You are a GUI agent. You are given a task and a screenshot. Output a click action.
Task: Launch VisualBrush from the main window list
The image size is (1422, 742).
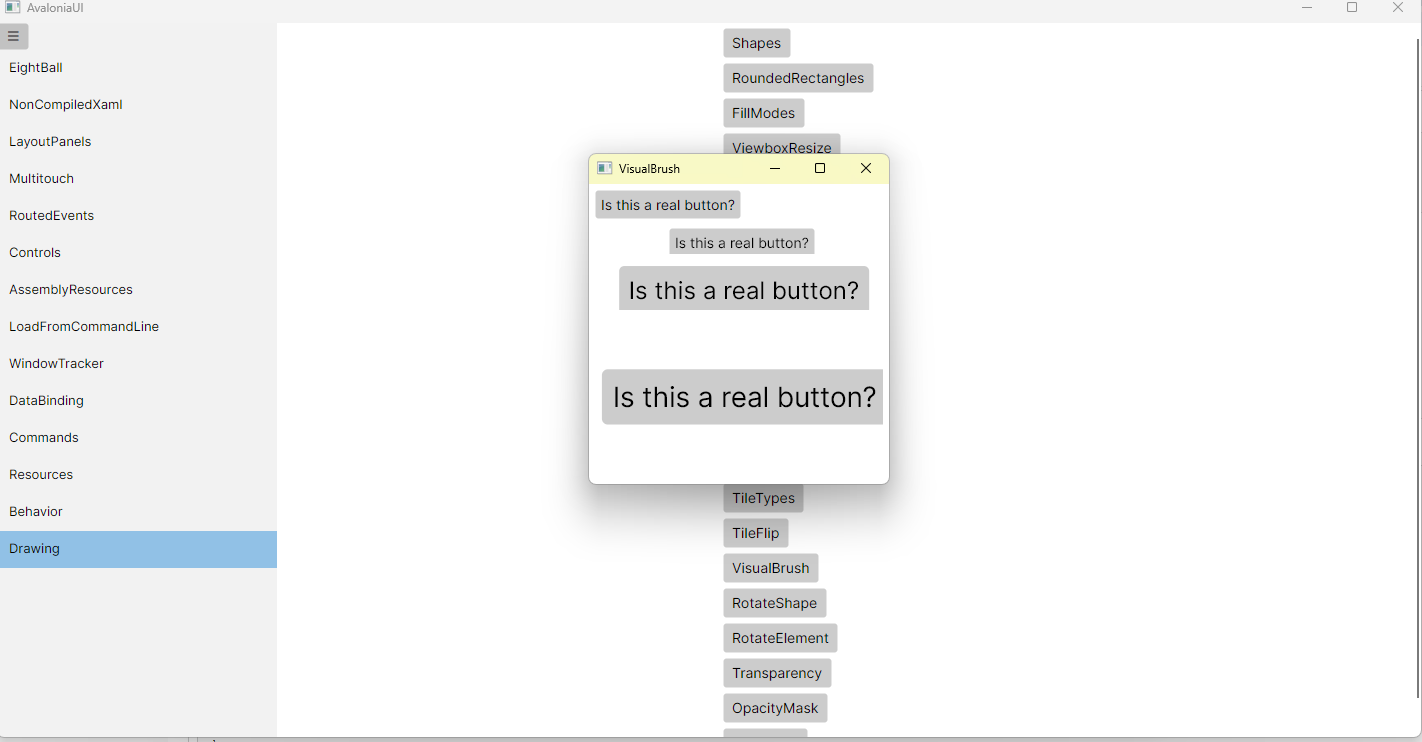pos(771,568)
